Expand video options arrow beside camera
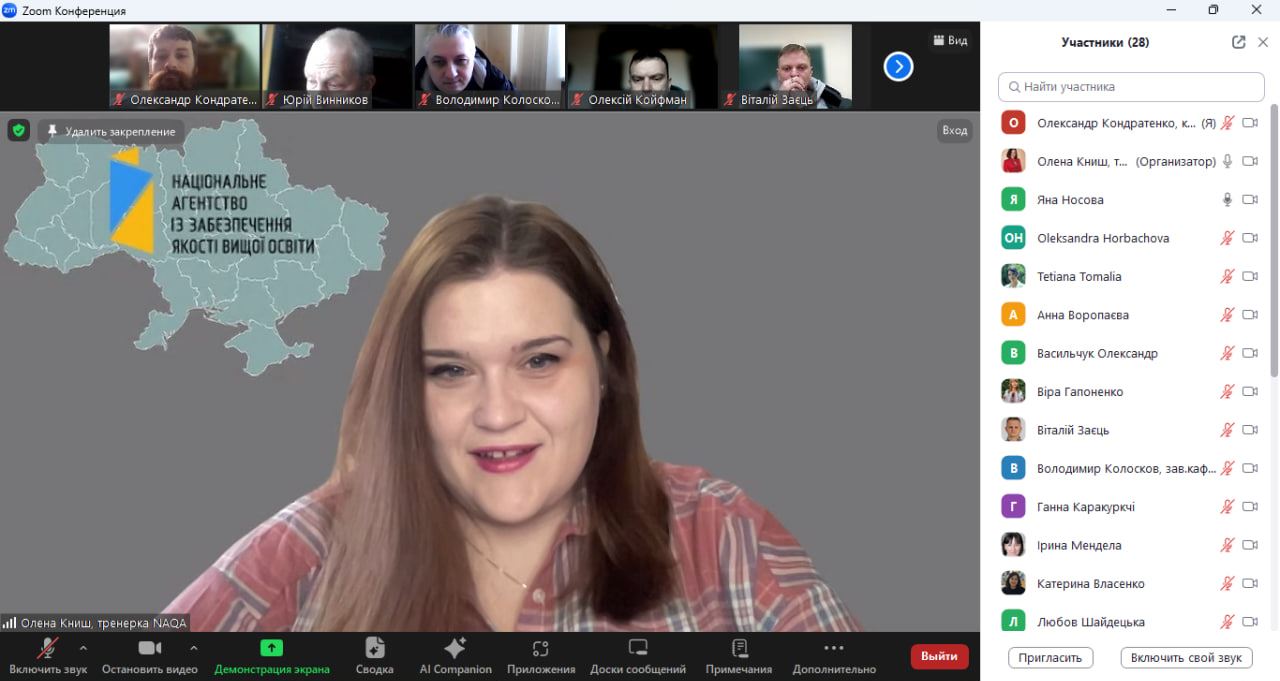This screenshot has height=681, width=1280. coord(193,647)
